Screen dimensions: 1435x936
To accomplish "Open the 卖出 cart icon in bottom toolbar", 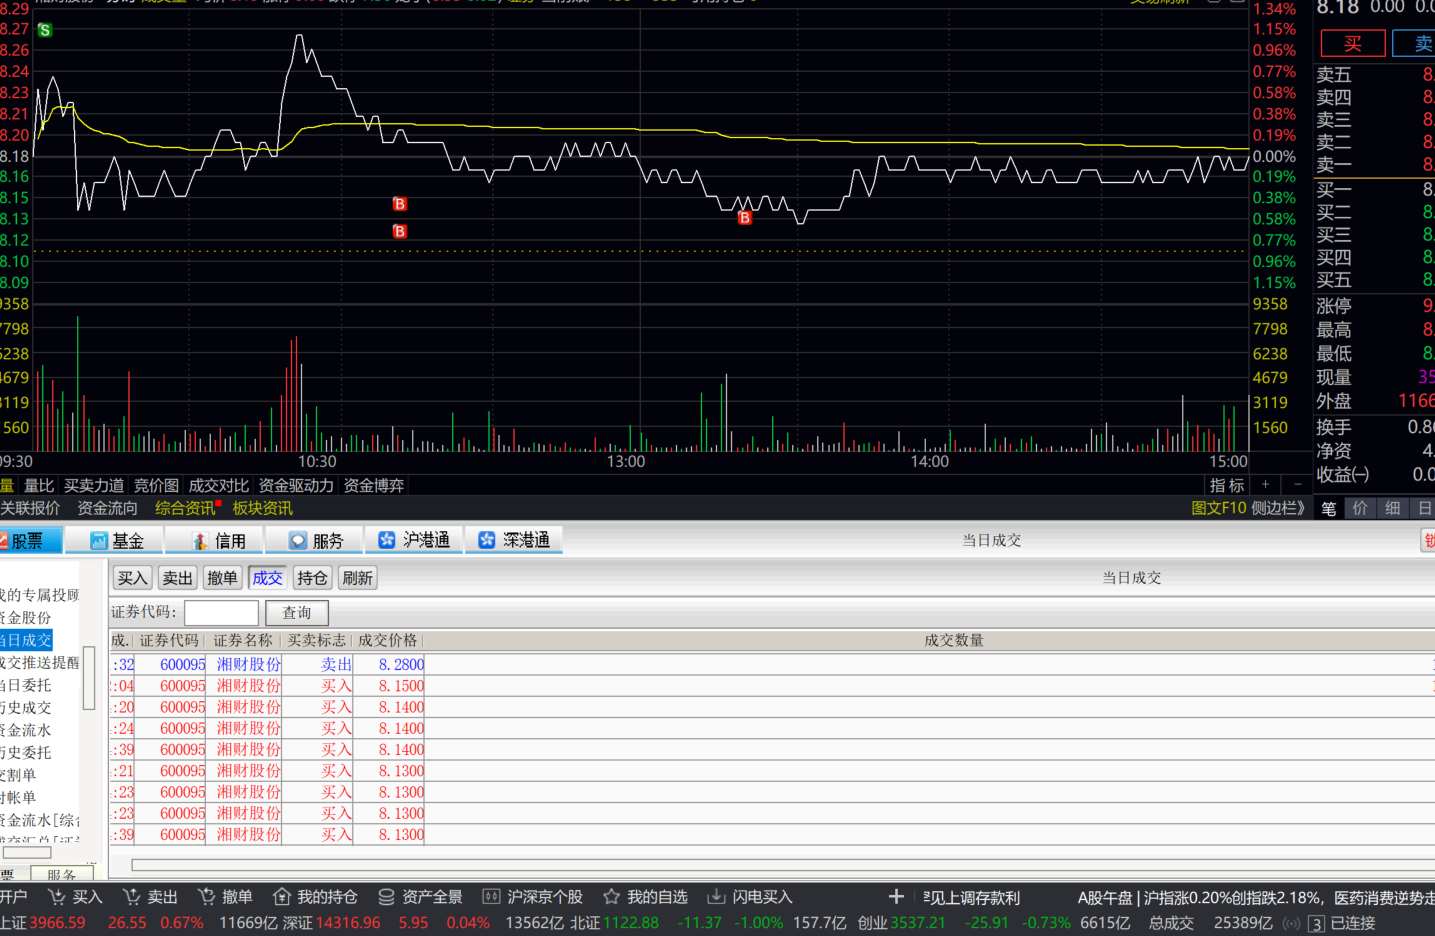I will tap(131, 897).
